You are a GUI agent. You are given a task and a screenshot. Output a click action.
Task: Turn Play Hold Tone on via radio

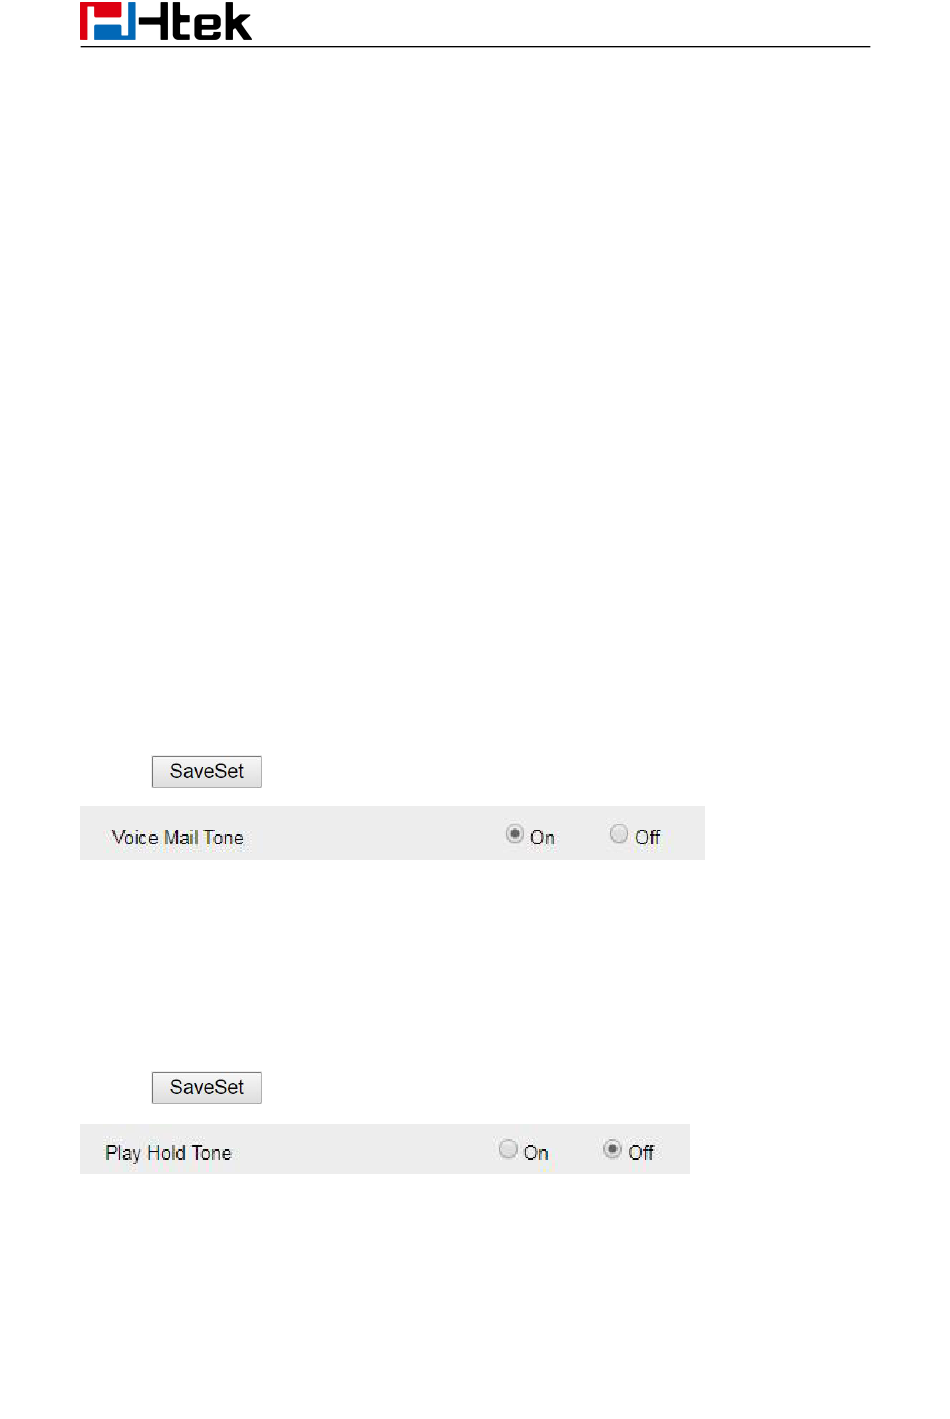(508, 1149)
